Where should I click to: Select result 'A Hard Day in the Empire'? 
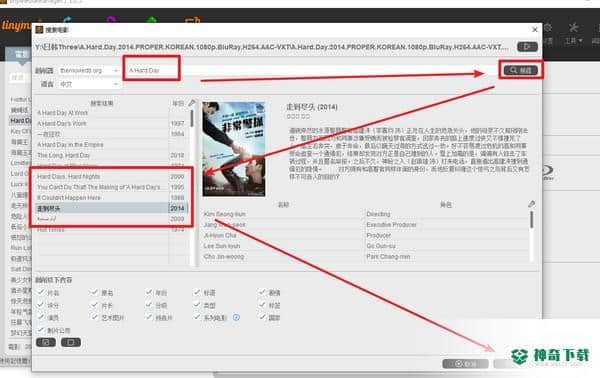[x=111, y=145]
